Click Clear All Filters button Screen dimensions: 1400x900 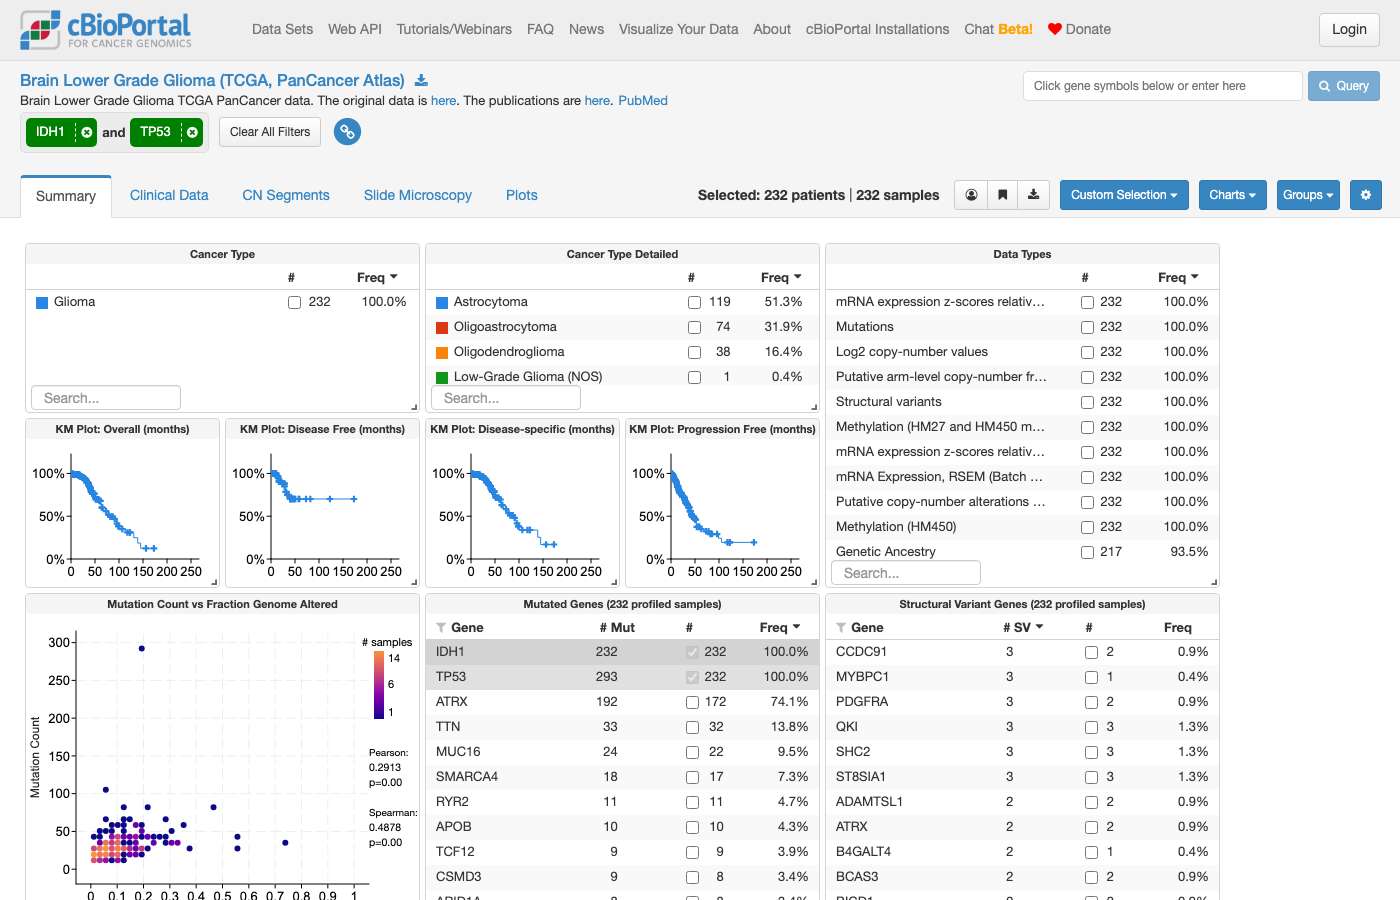pyautogui.click(x=270, y=132)
